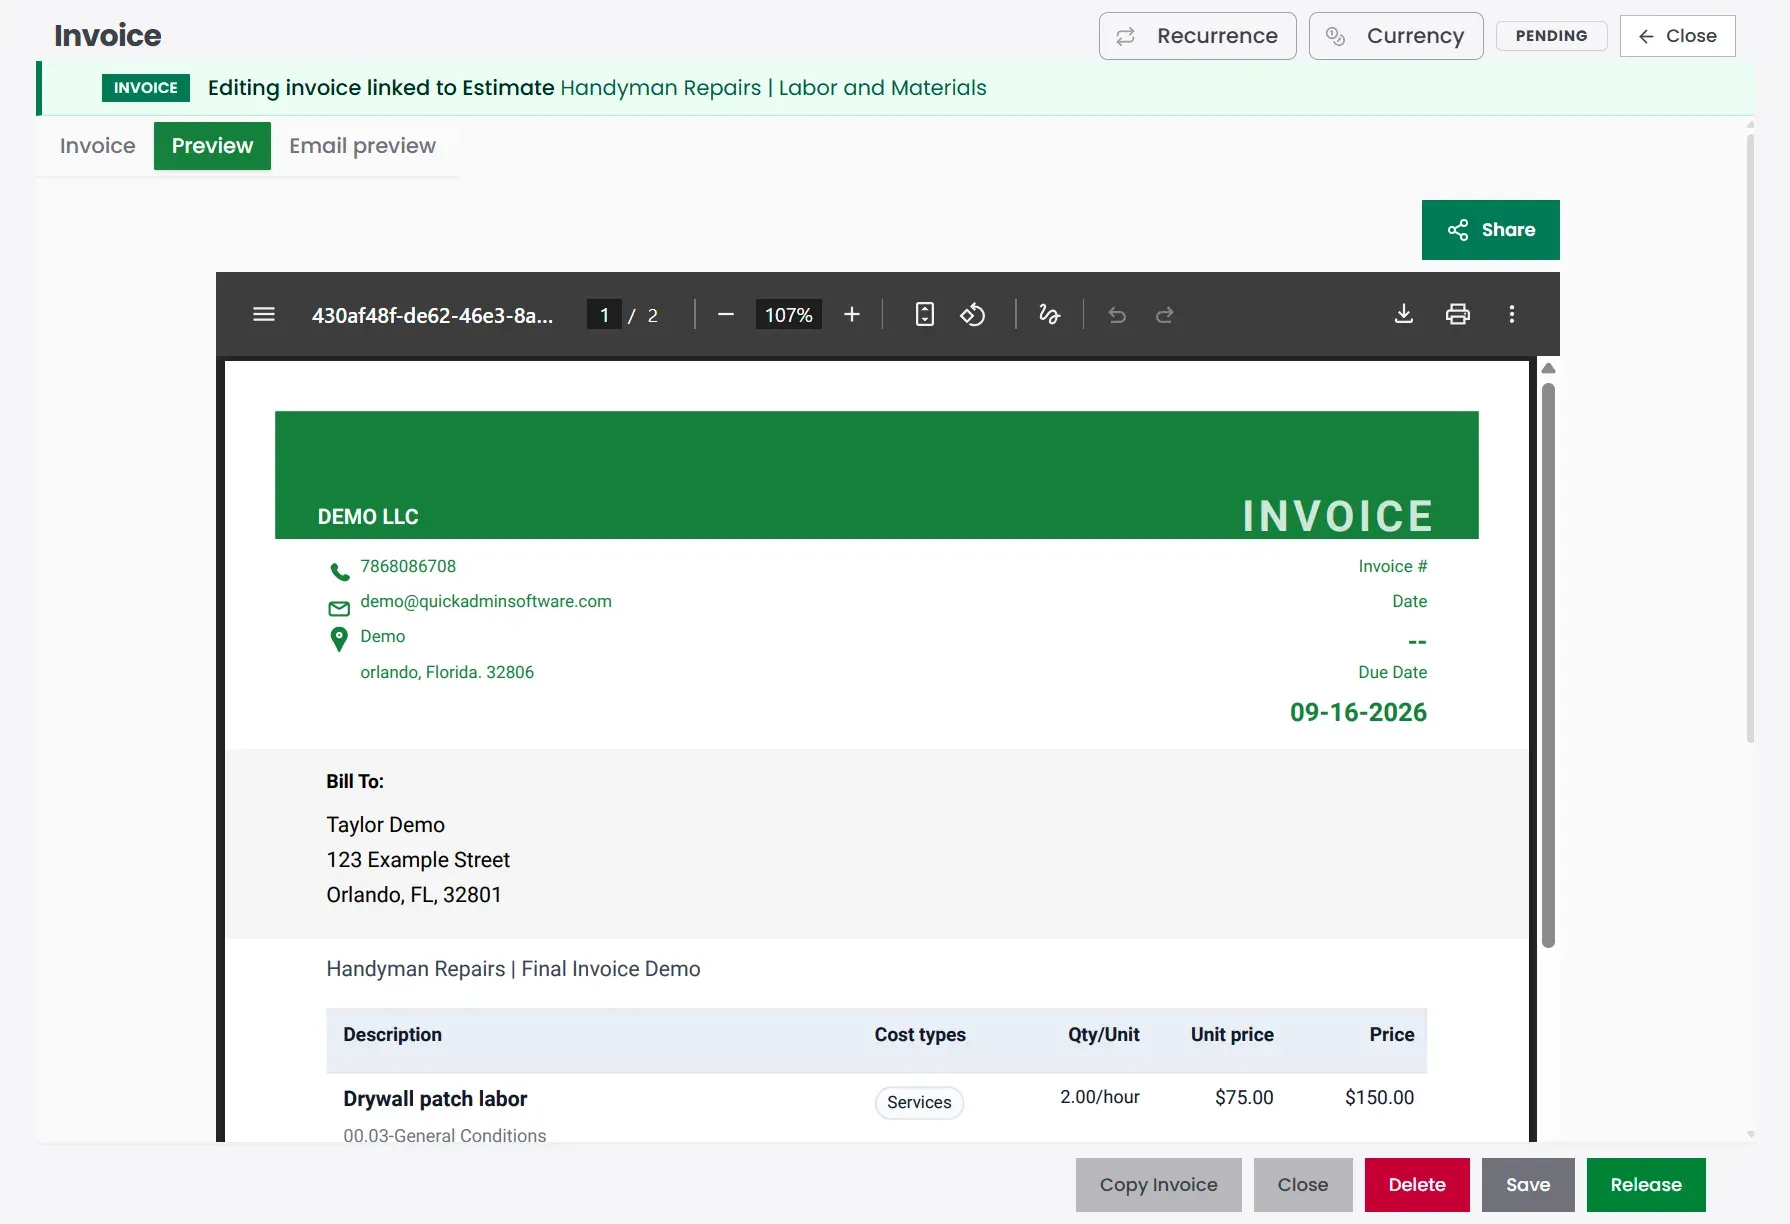Click the outer page scrollbar thumb
The image size is (1790, 1224).
[1751, 438]
